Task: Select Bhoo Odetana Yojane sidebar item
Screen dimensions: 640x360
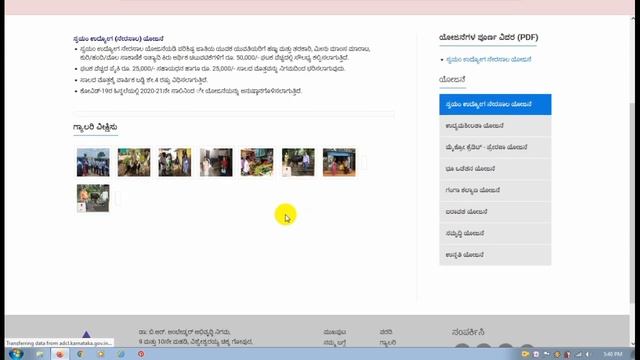Action: tap(495, 169)
